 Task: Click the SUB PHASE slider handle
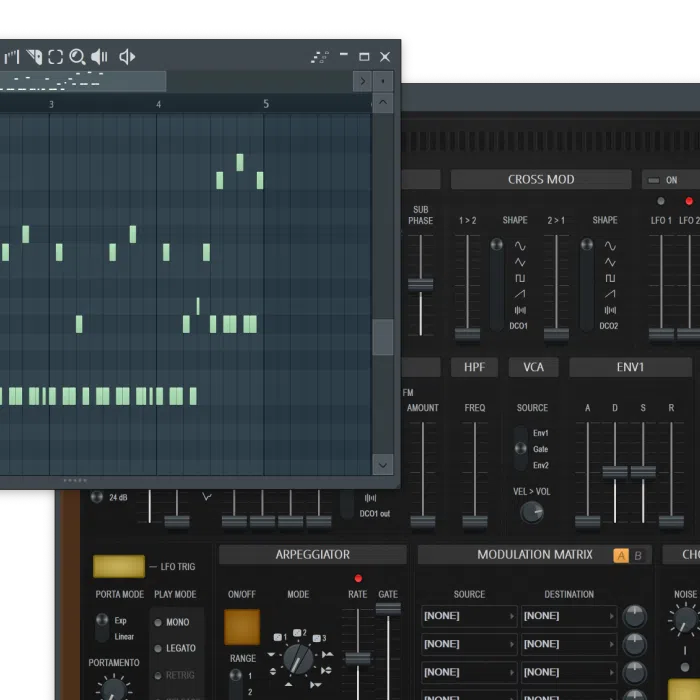click(x=421, y=284)
